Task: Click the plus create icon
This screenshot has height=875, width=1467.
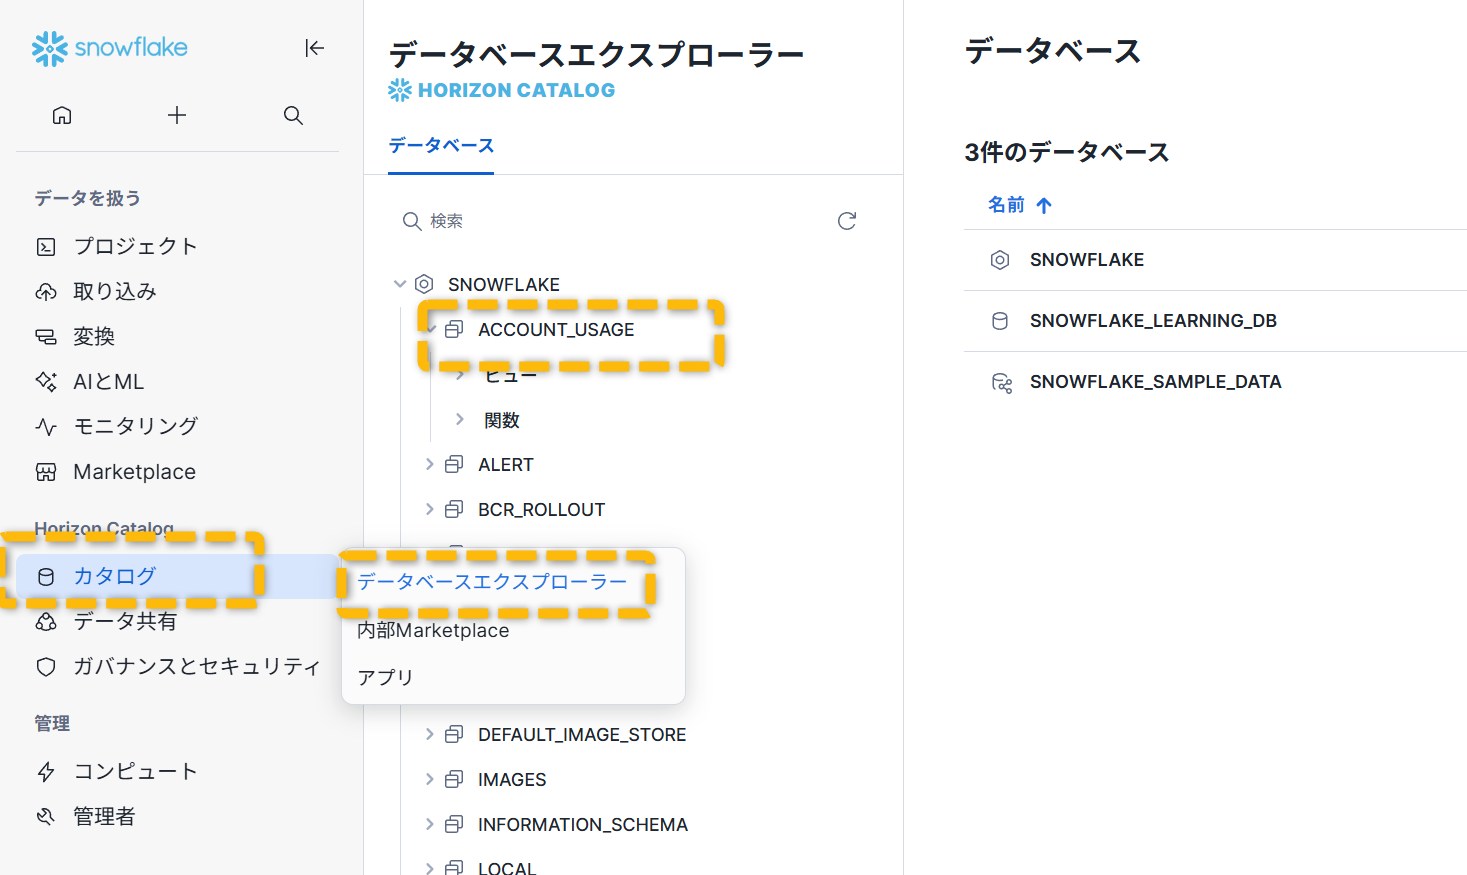Action: point(177,115)
